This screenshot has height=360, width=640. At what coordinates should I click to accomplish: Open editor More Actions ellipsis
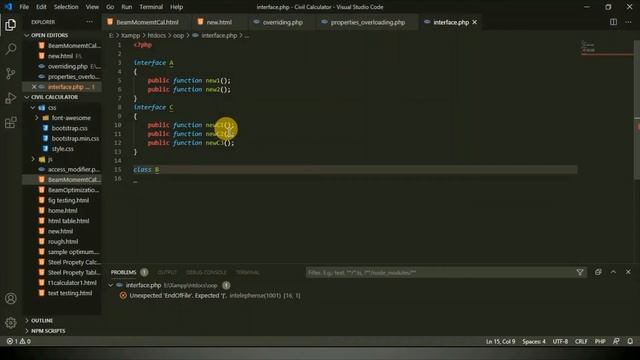point(628,22)
